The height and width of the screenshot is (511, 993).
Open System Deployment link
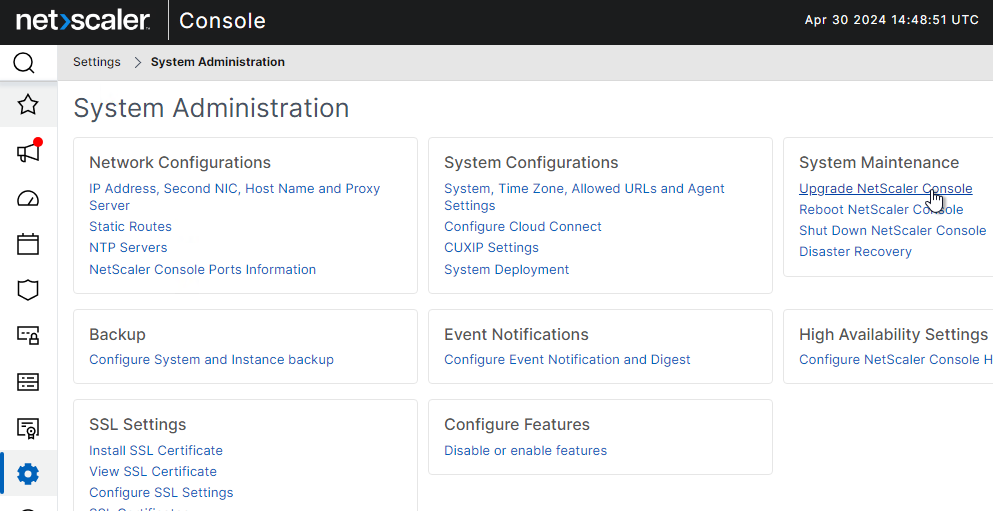tap(507, 270)
